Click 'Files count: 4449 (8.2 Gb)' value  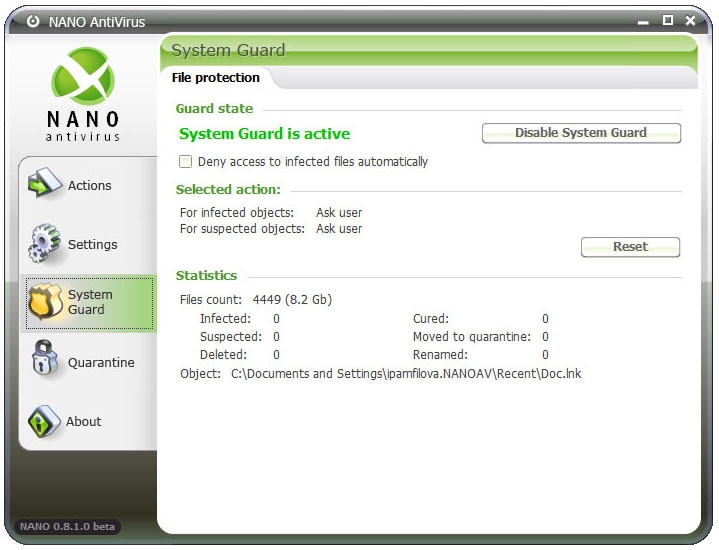pyautogui.click(x=292, y=300)
